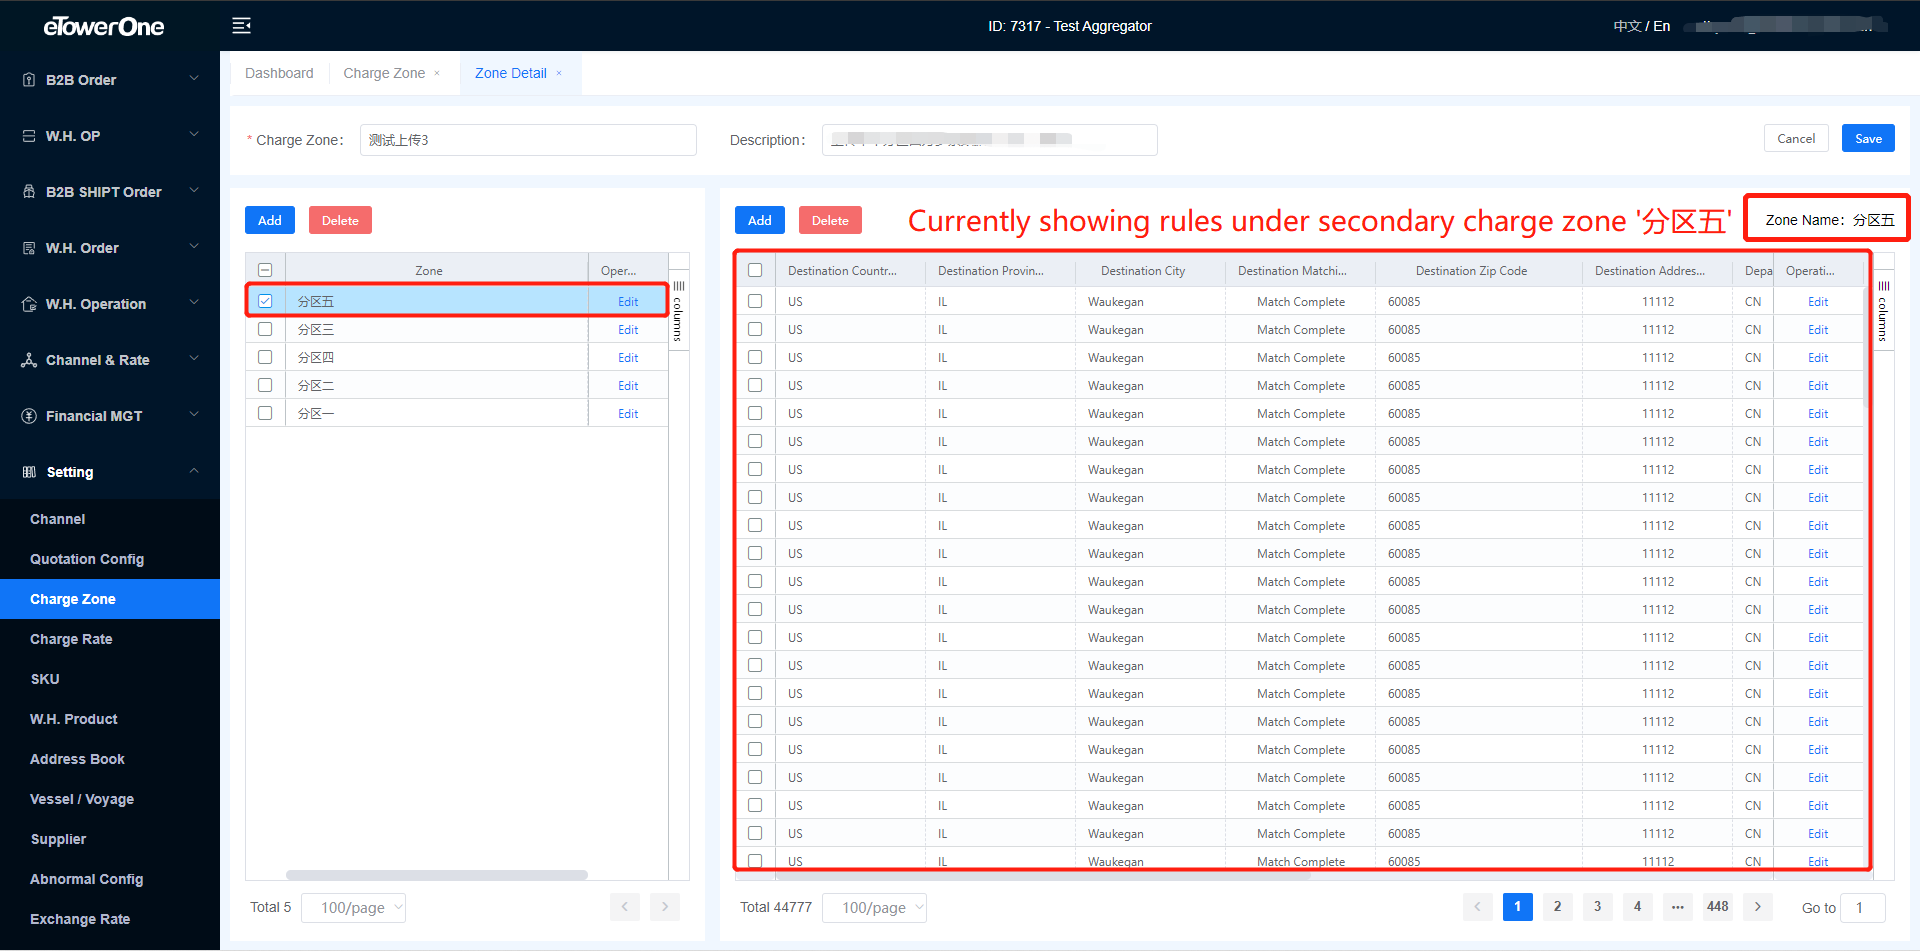Check the 分区三 zone checkbox
This screenshot has width=1920, height=951.
tap(265, 329)
